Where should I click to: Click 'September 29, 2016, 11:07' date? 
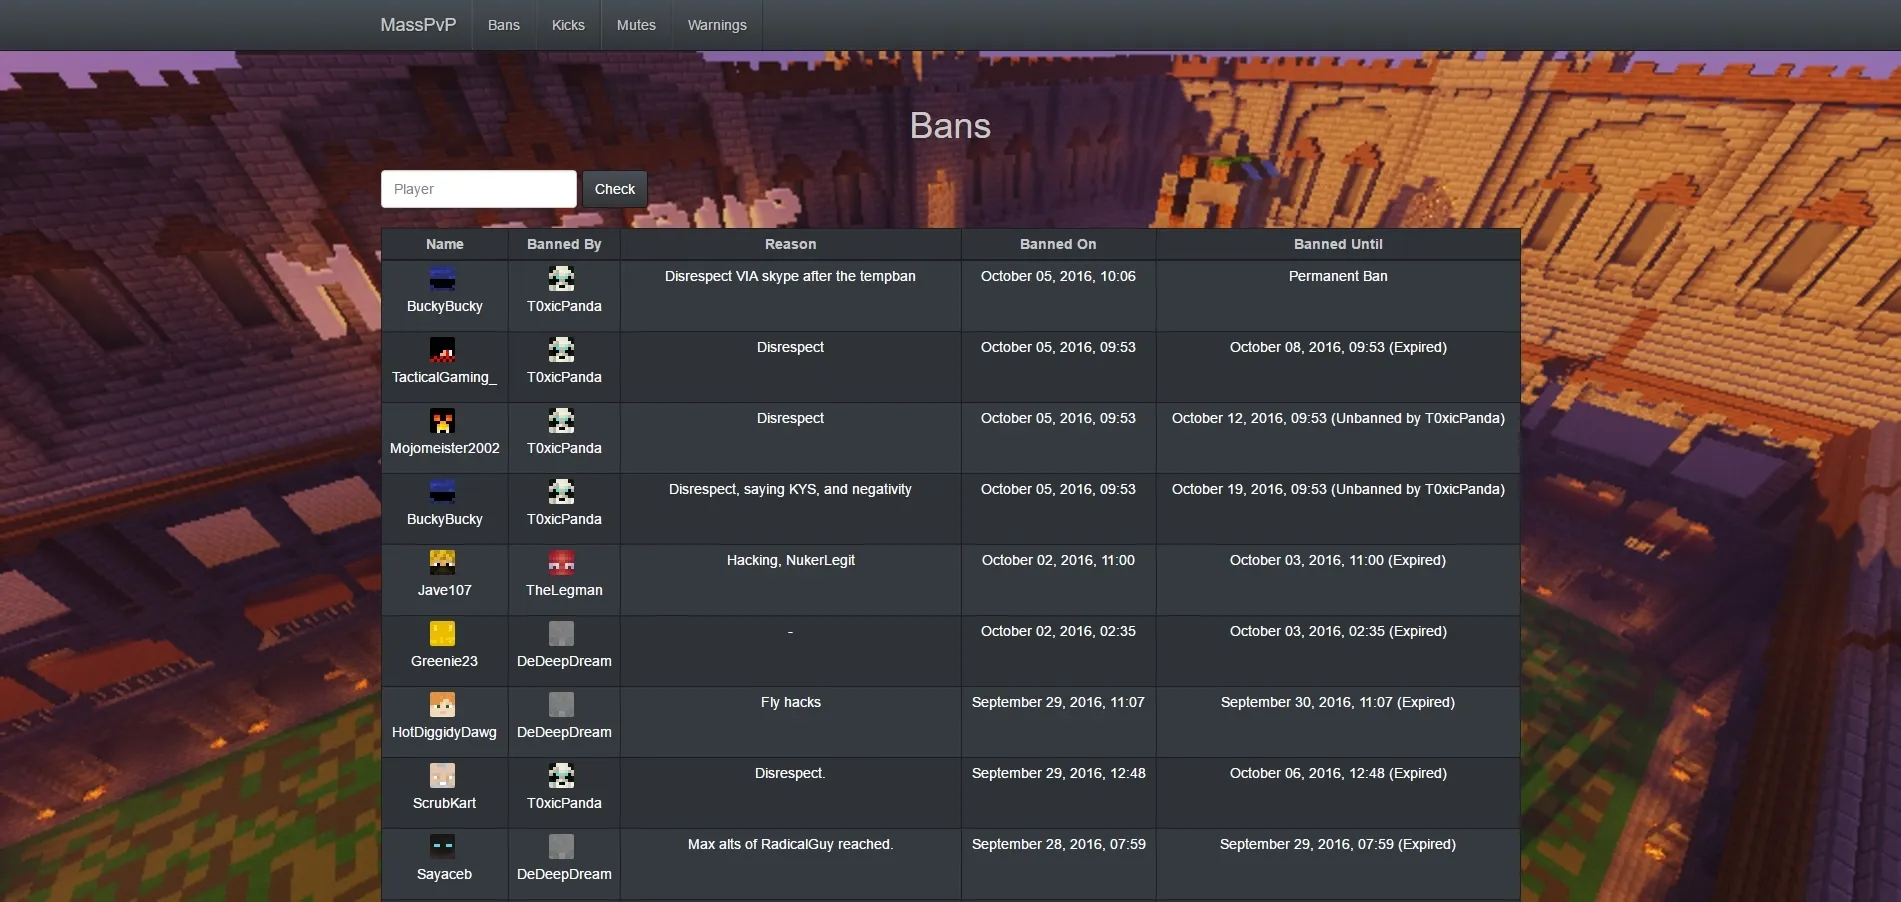tap(1058, 702)
